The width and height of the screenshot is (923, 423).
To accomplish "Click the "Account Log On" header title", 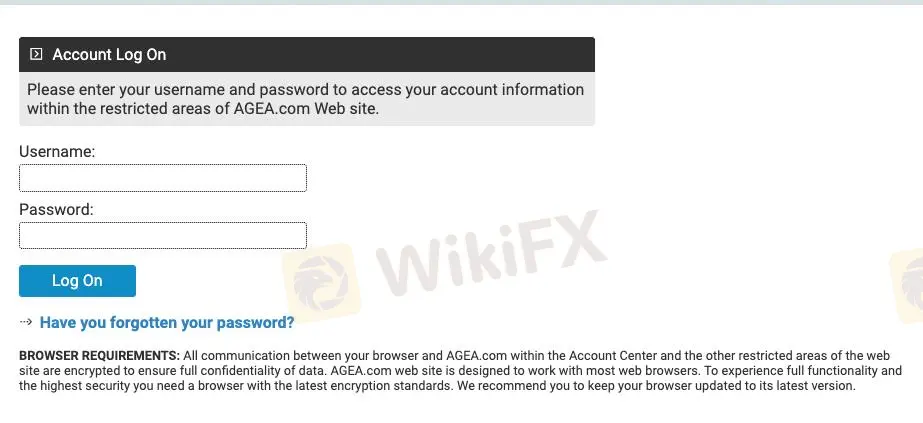I will point(109,54).
